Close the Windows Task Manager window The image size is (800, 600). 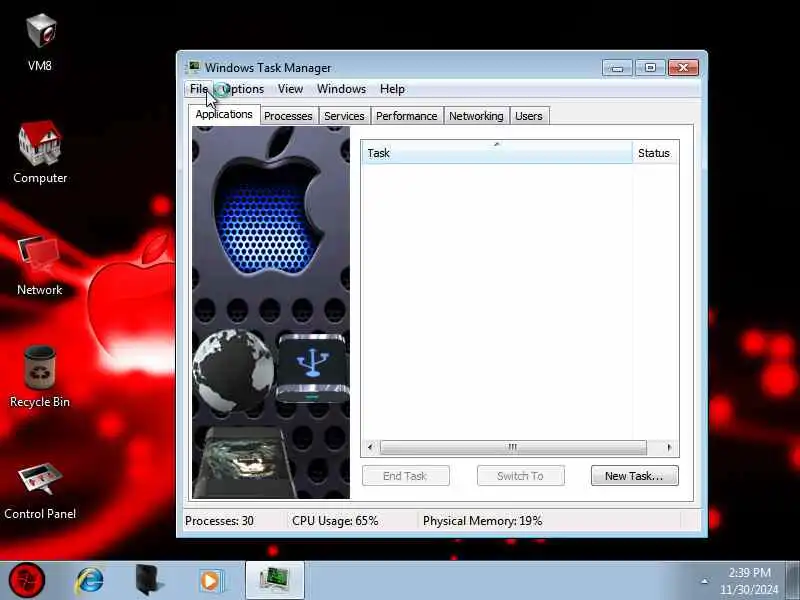coord(683,67)
